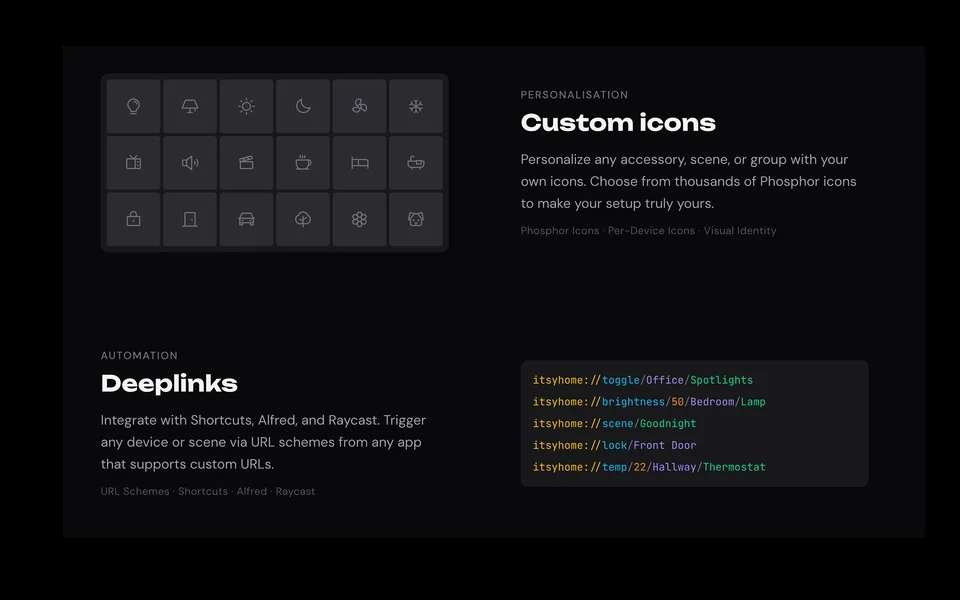Select the padlock icon tile

pos(133,219)
